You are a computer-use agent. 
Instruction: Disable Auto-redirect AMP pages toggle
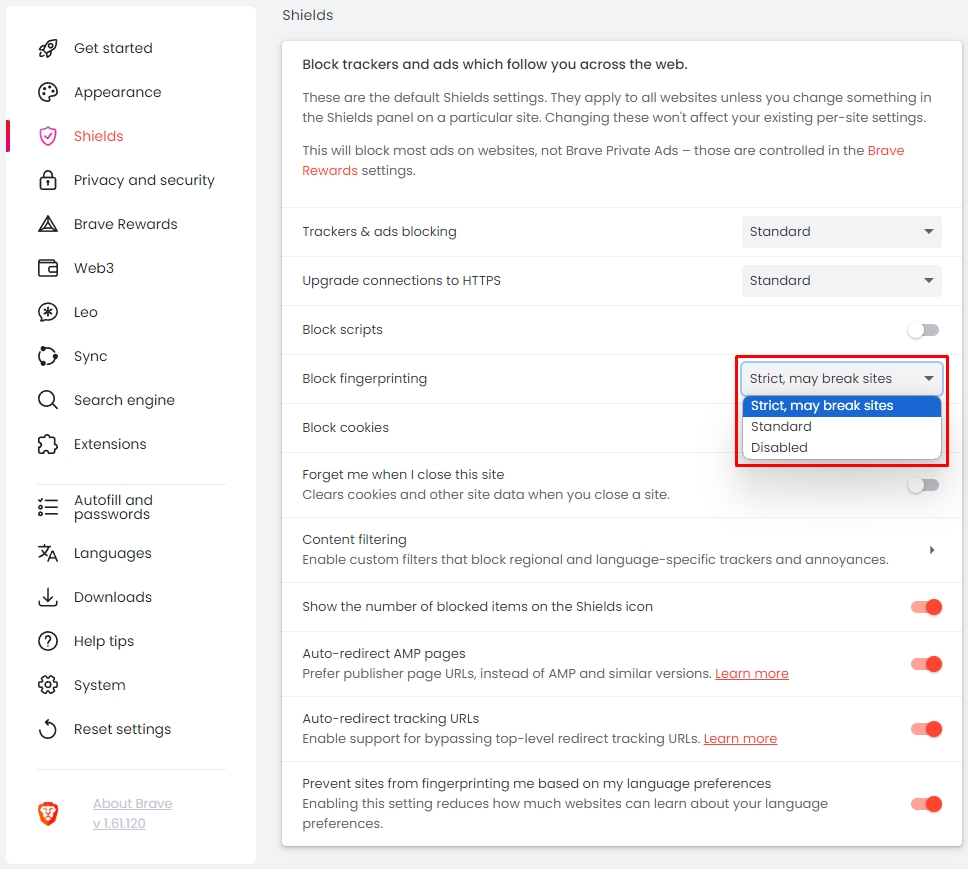tap(926, 664)
